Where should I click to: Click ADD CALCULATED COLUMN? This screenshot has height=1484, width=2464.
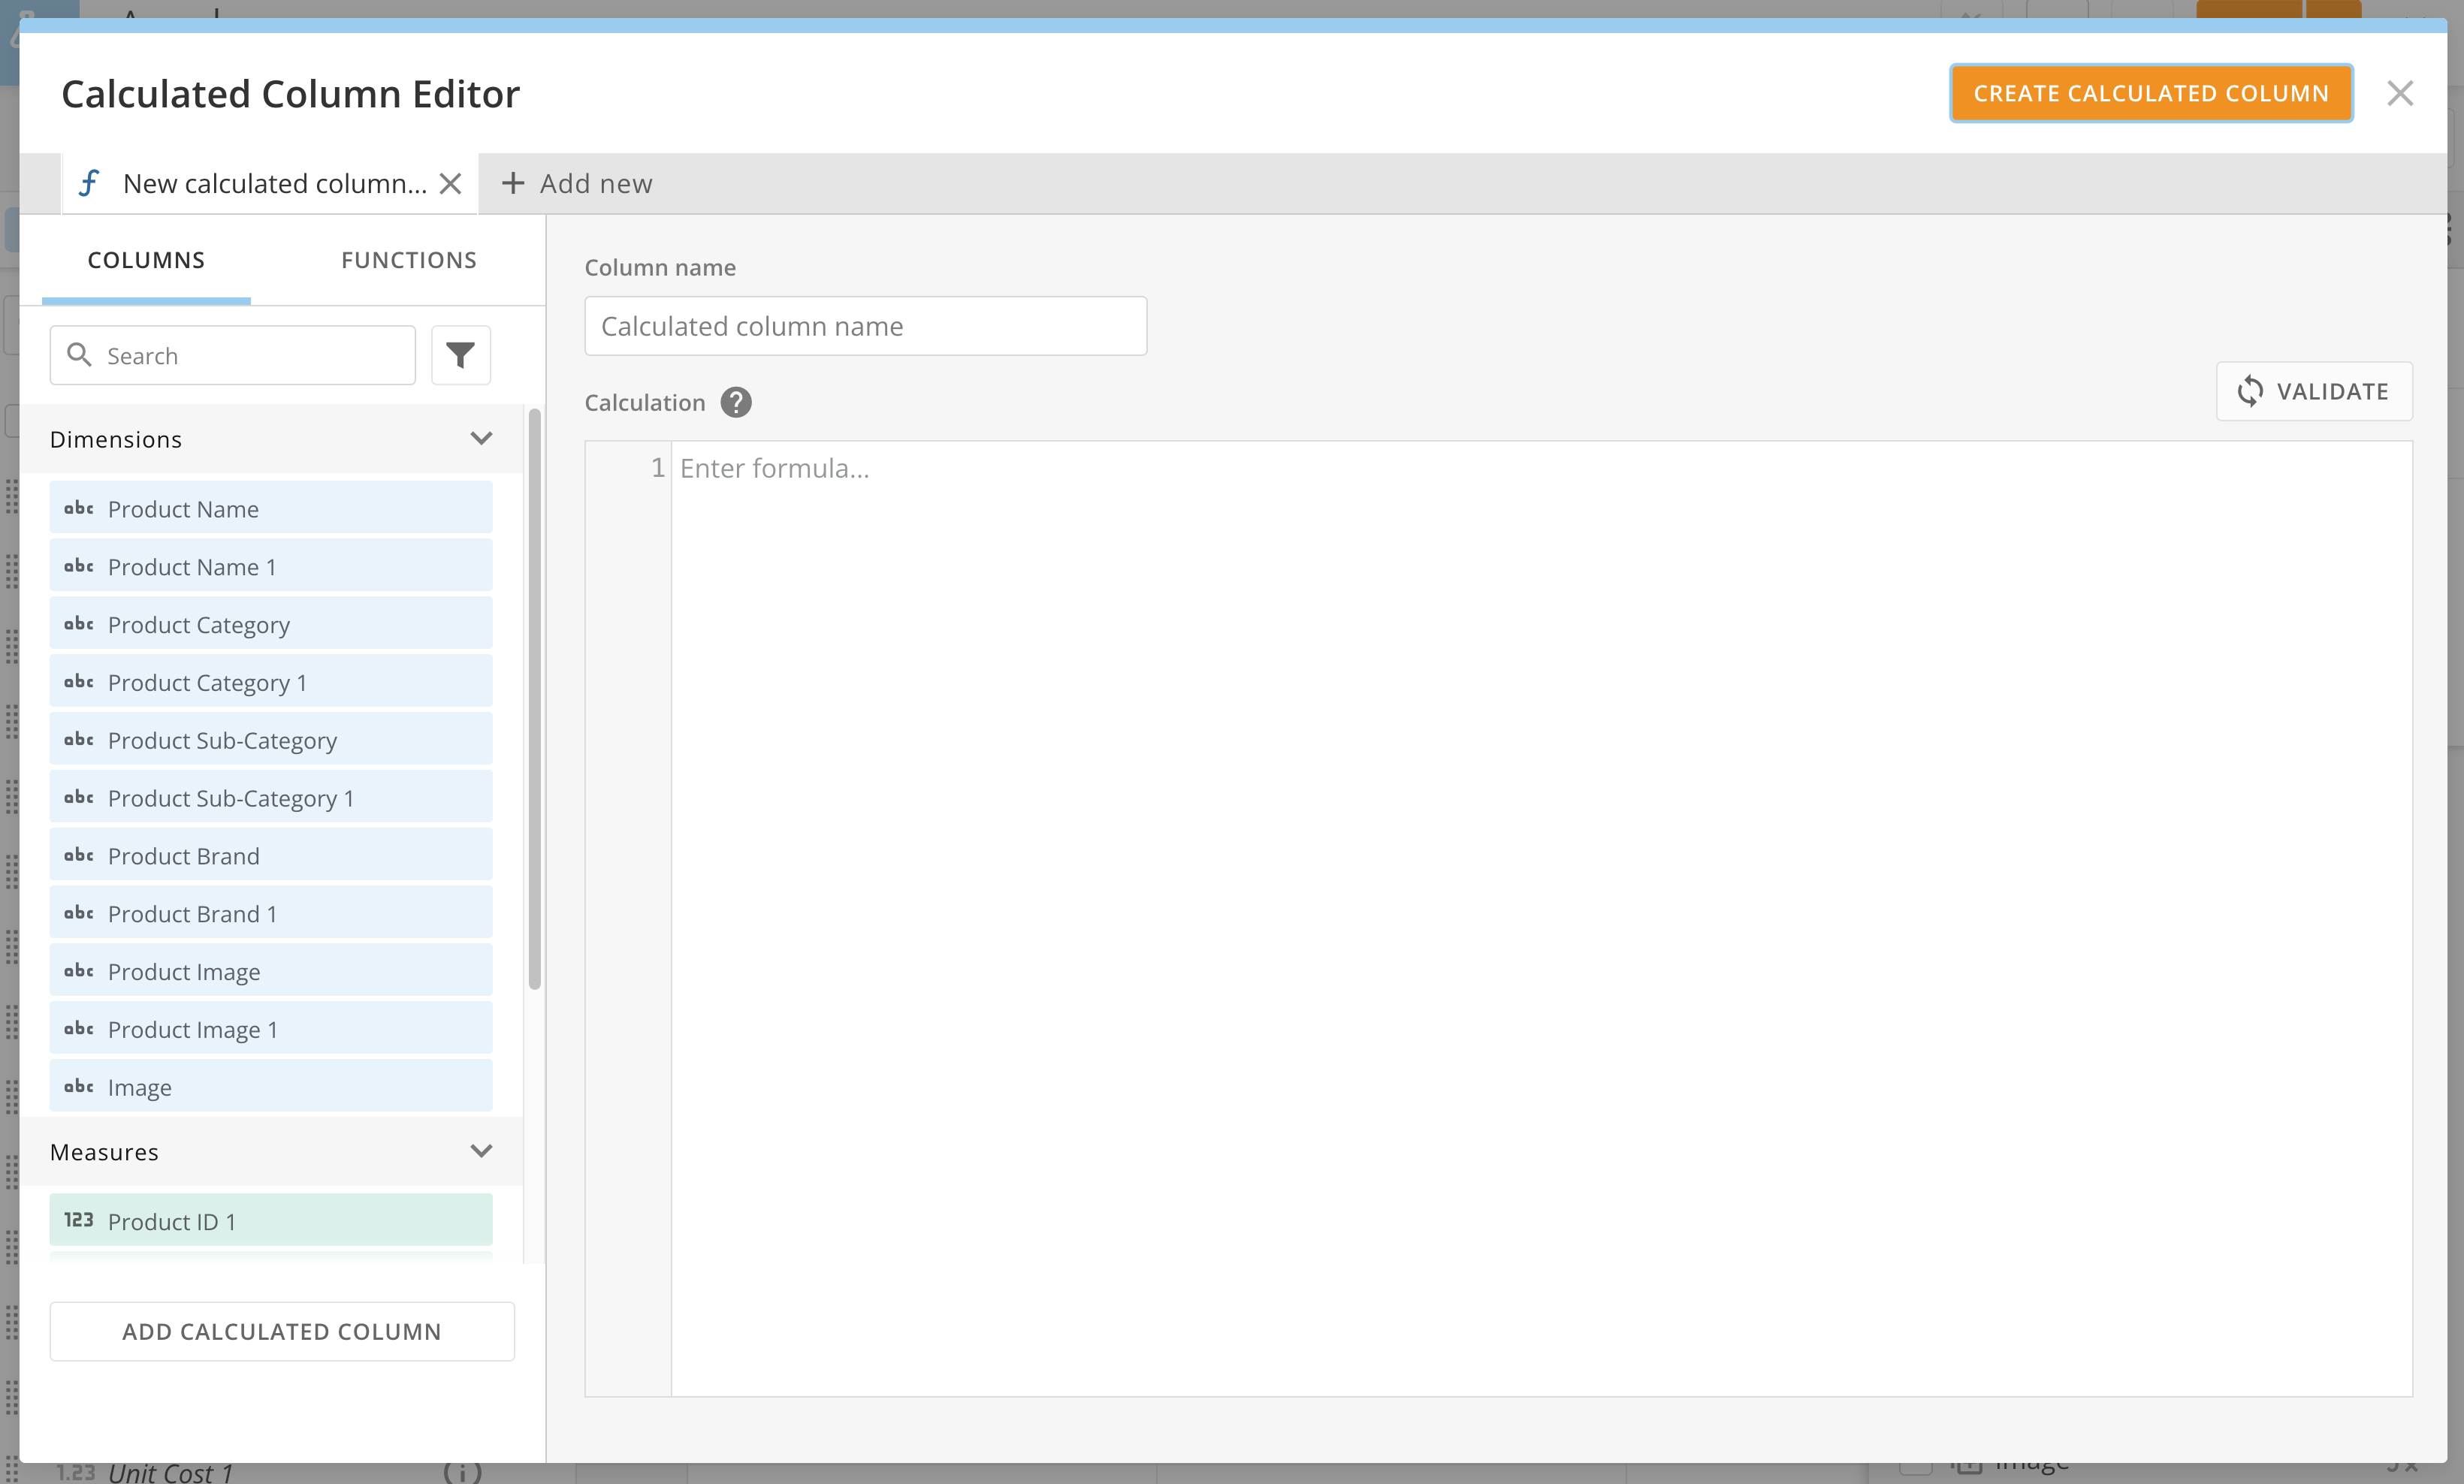282,1331
